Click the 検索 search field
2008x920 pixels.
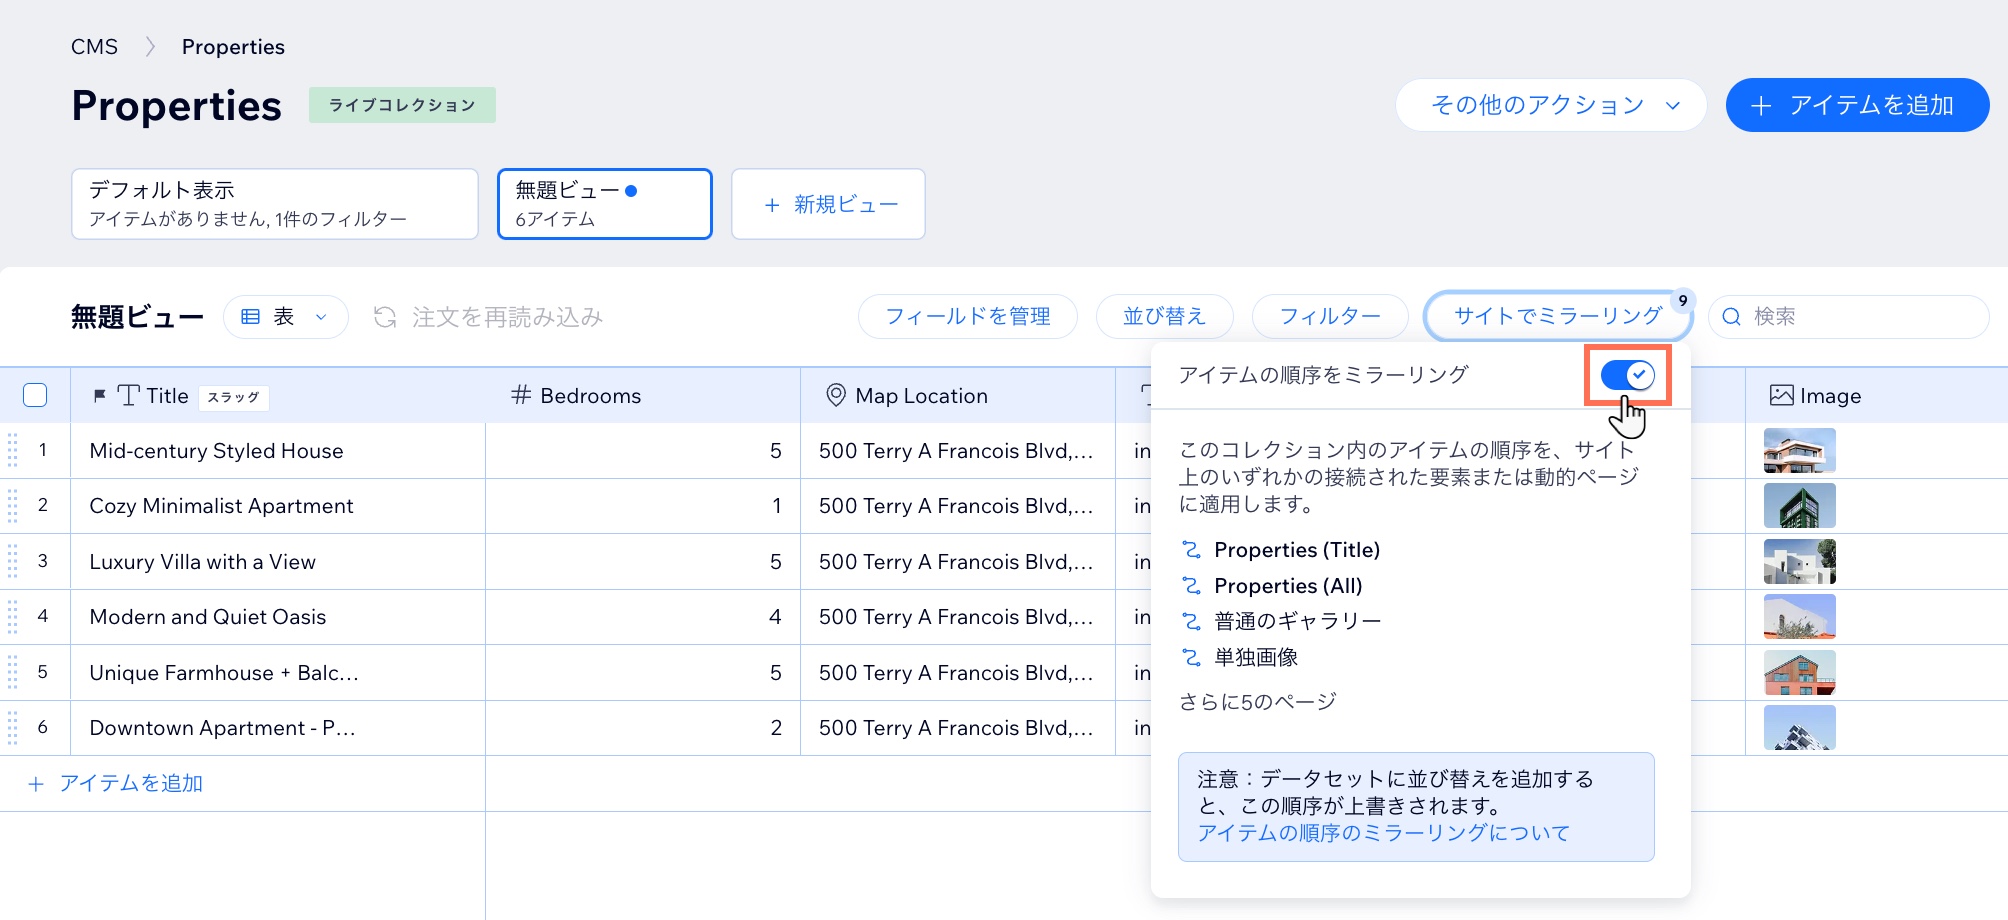click(x=1860, y=317)
